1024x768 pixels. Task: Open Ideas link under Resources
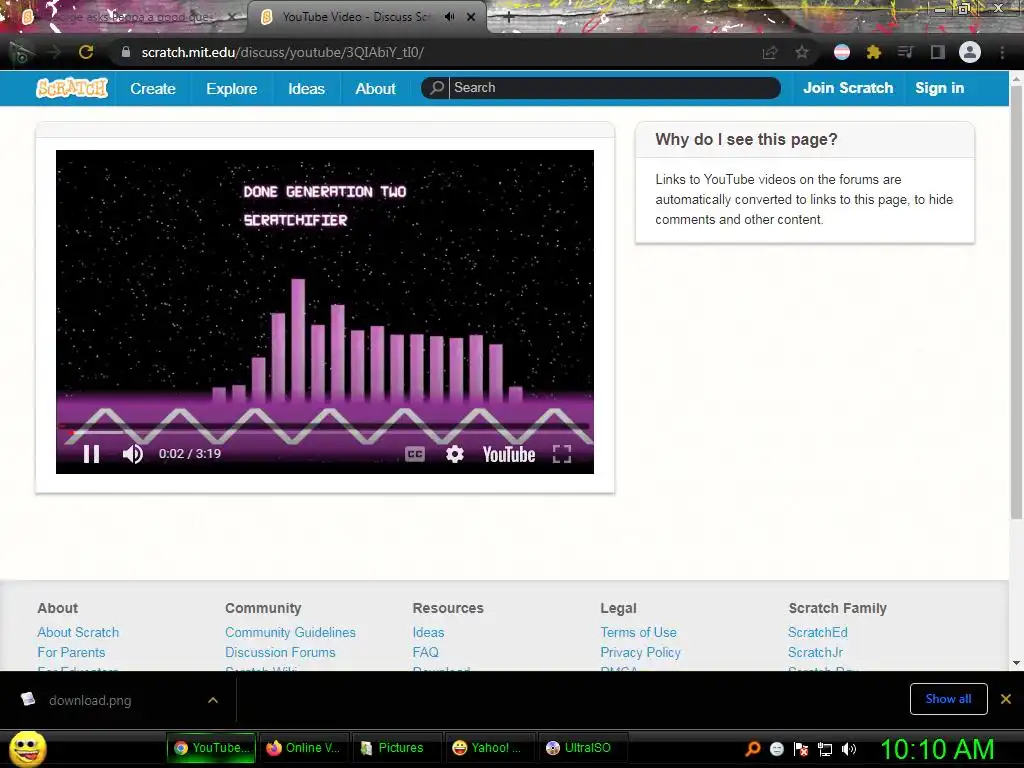tap(428, 632)
